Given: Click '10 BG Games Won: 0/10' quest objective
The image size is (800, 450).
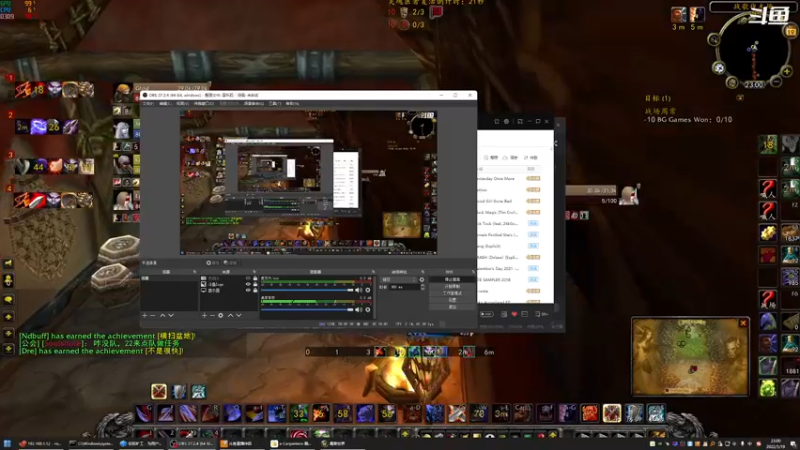Looking at the screenshot, I should (688, 119).
